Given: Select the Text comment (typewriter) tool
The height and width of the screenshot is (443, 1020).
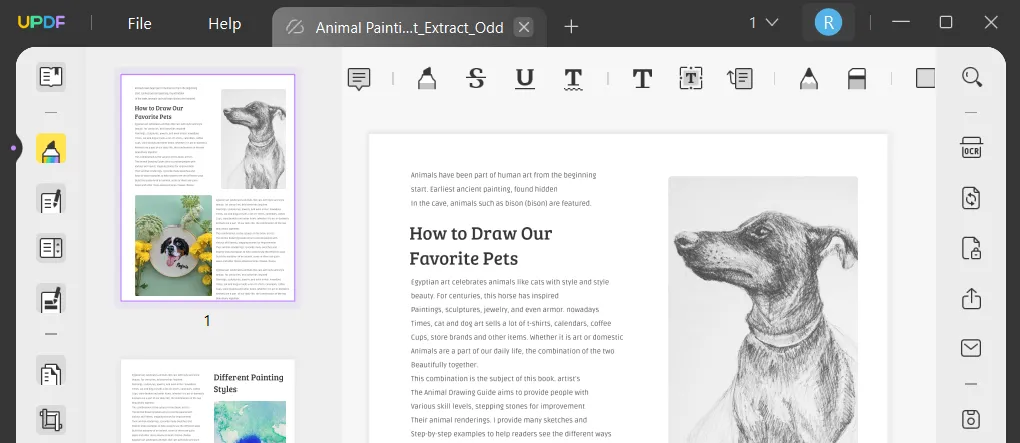Looking at the screenshot, I should point(642,78).
